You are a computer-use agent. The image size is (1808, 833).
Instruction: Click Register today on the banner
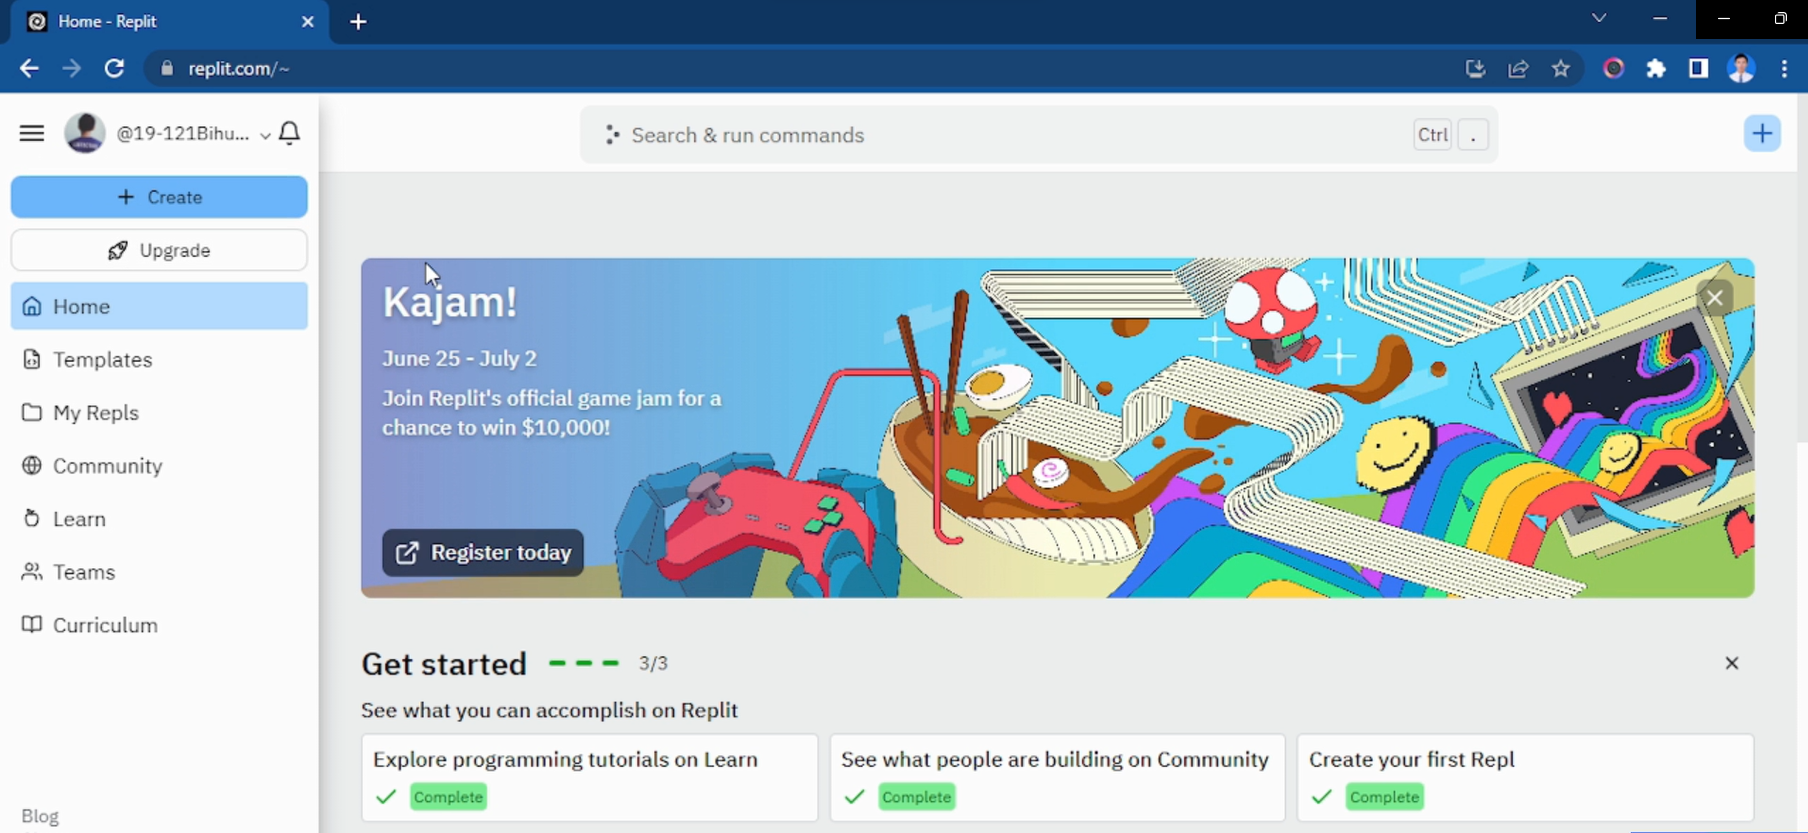483,553
